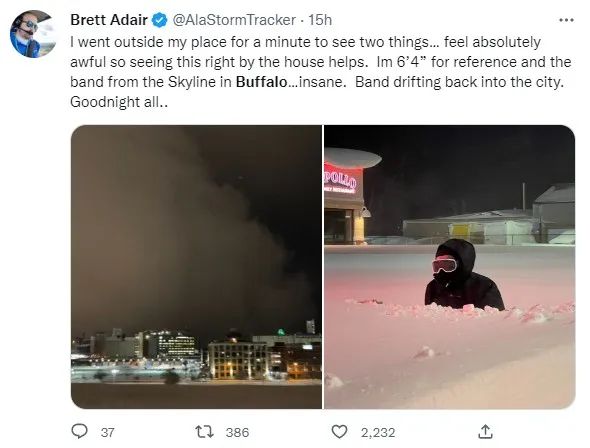Image resolution: width=590 pixels, height=448 pixels.
Task: Click the bolded Buffalo keyword in tweet
Action: coord(262,82)
